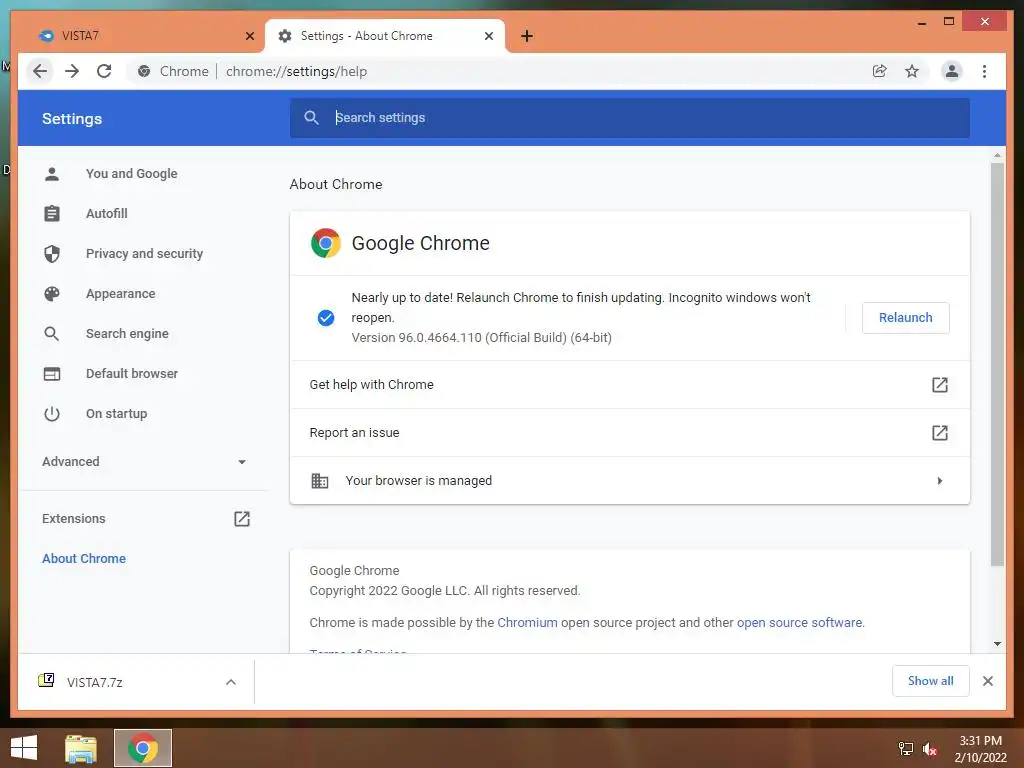The image size is (1024, 768).
Task: Click the page scrollbar thumb
Action: pyautogui.click(x=997, y=364)
